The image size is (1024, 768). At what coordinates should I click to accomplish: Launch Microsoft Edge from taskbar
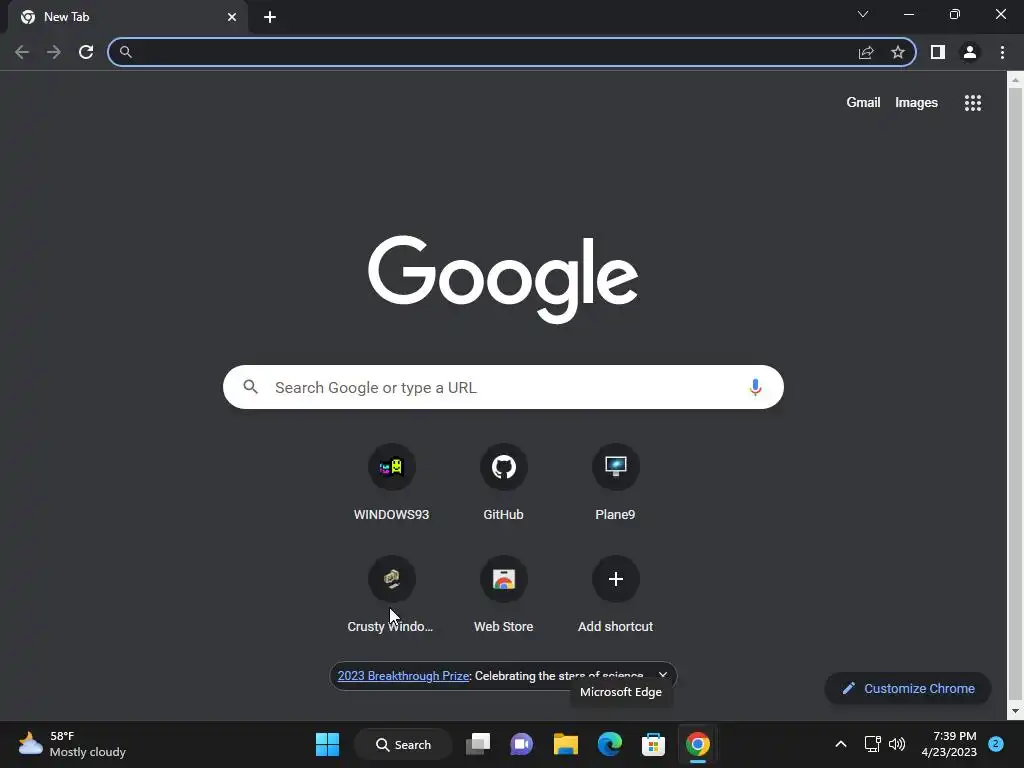coord(609,744)
